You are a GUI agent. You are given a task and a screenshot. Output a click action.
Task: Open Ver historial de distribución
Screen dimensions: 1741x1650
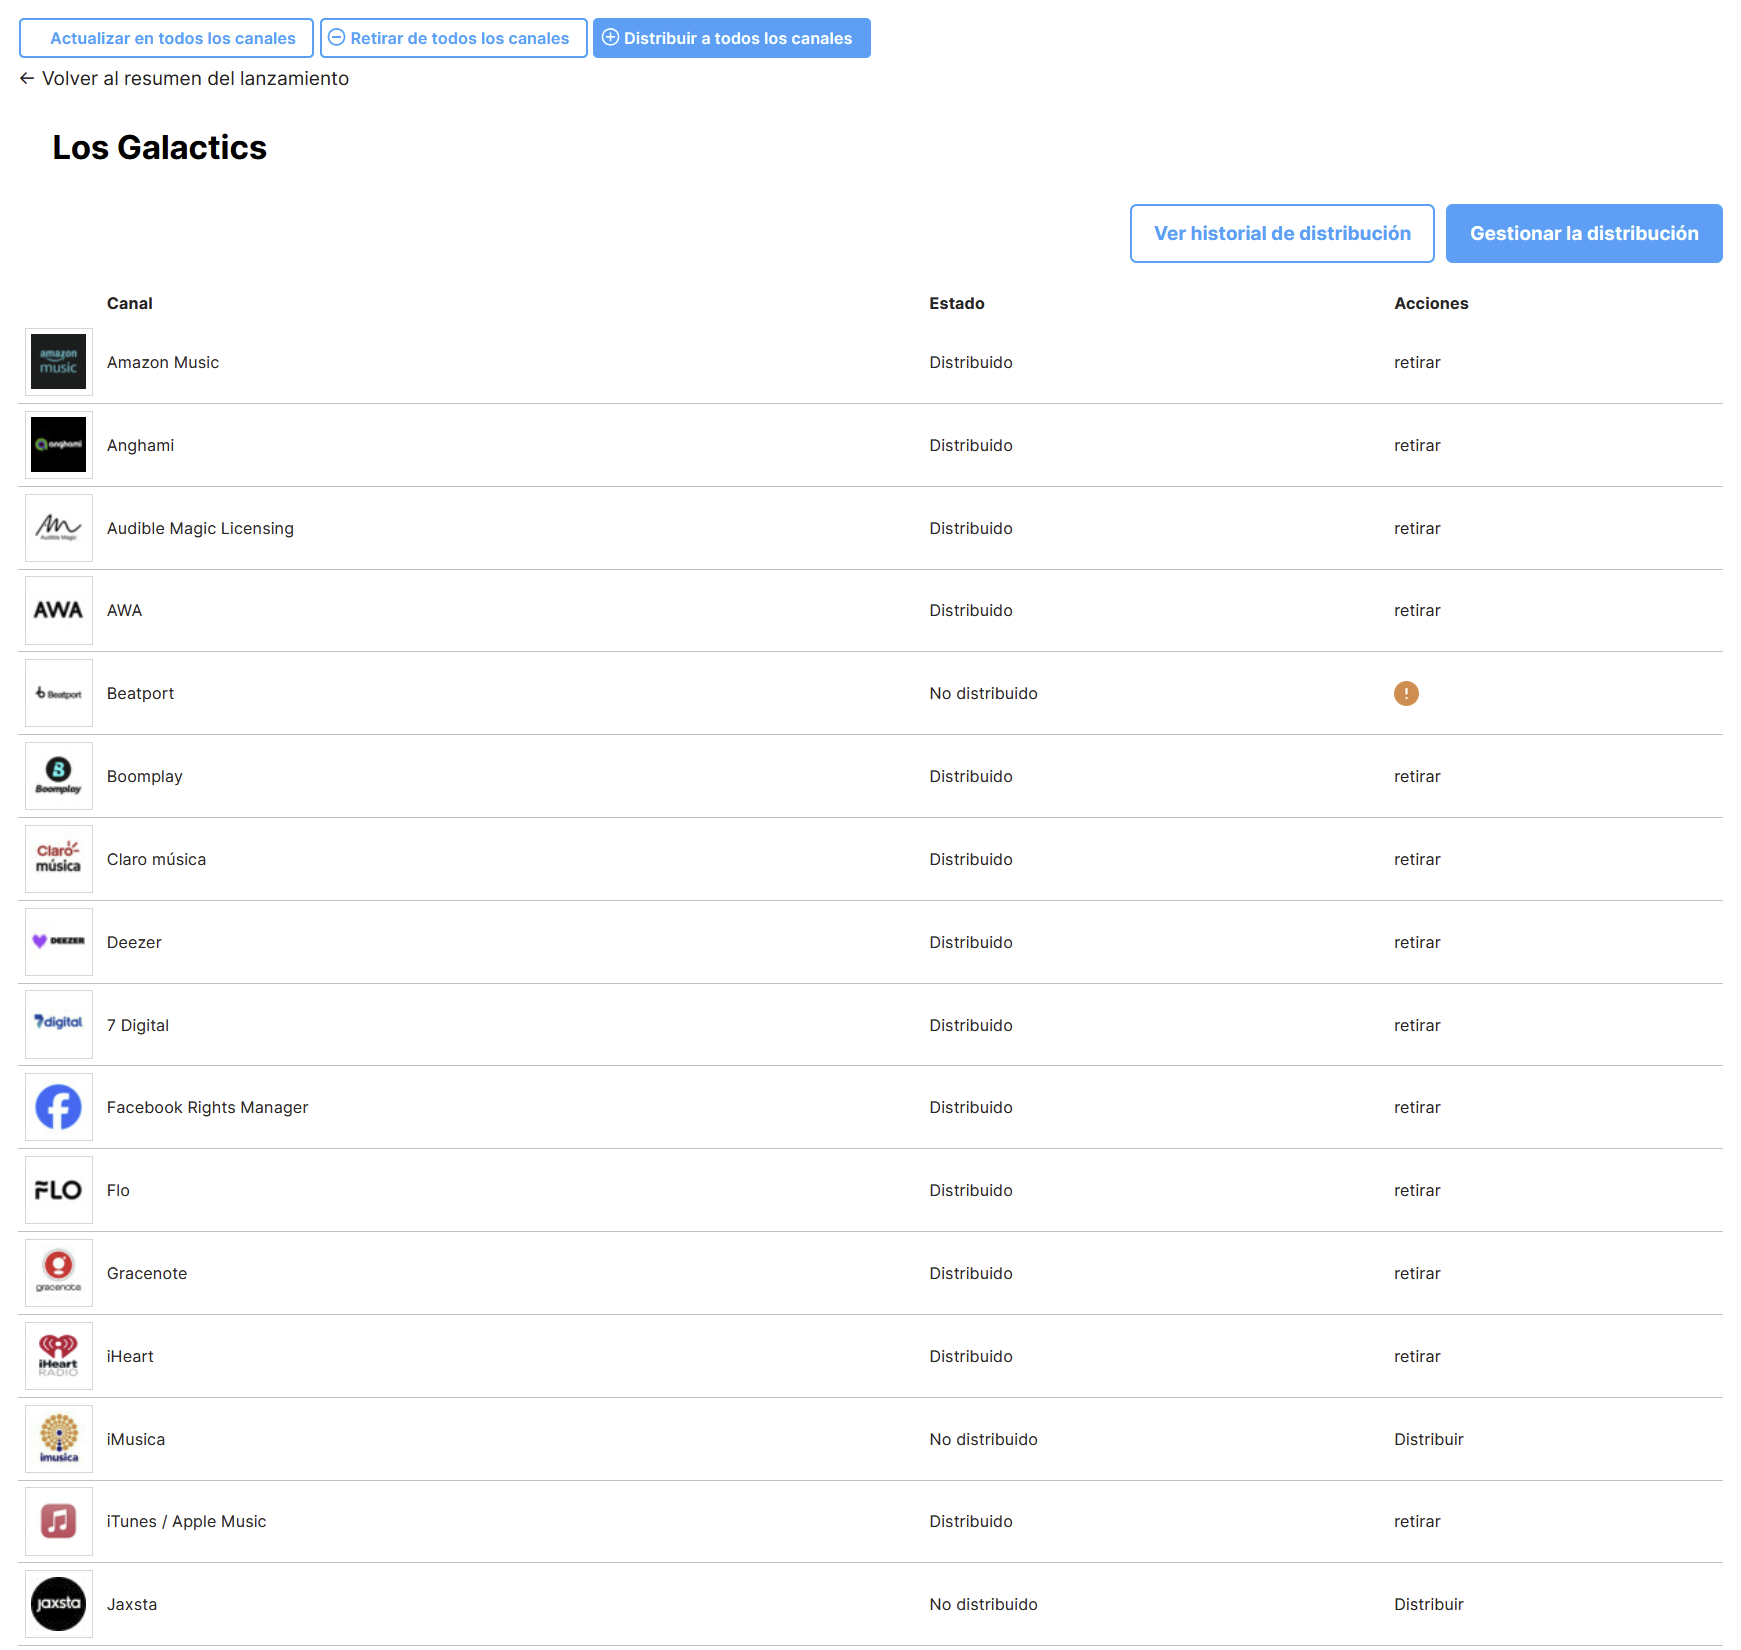[x=1282, y=233]
